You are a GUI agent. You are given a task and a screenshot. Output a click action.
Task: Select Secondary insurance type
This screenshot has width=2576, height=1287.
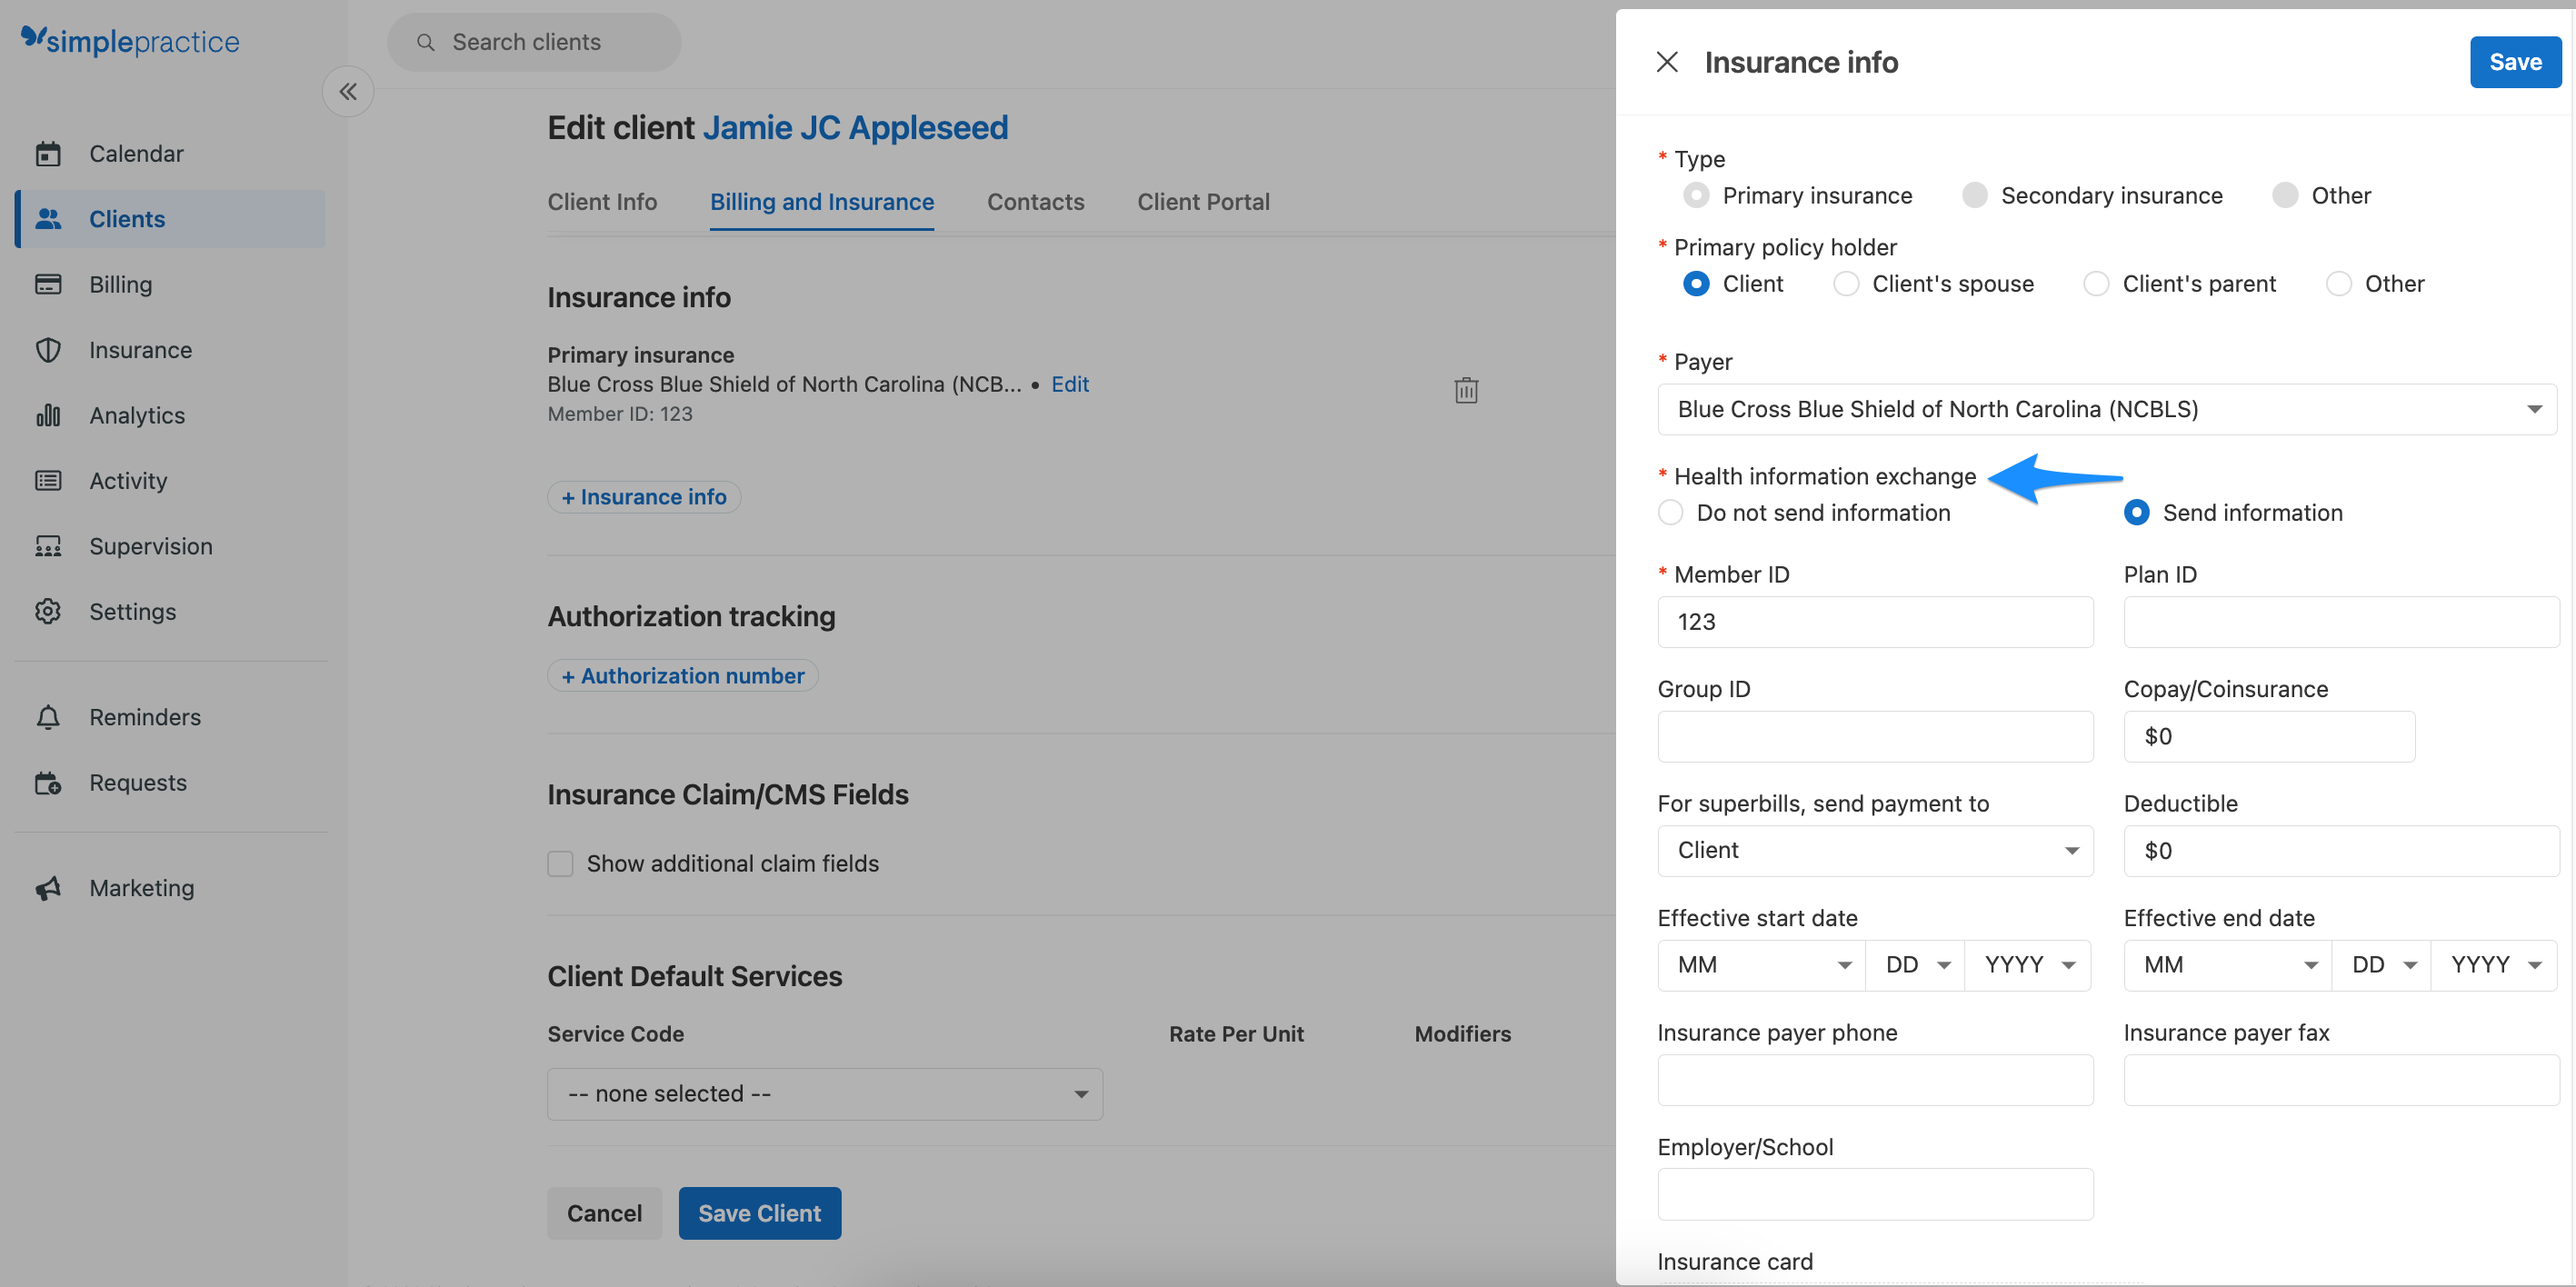point(1975,195)
